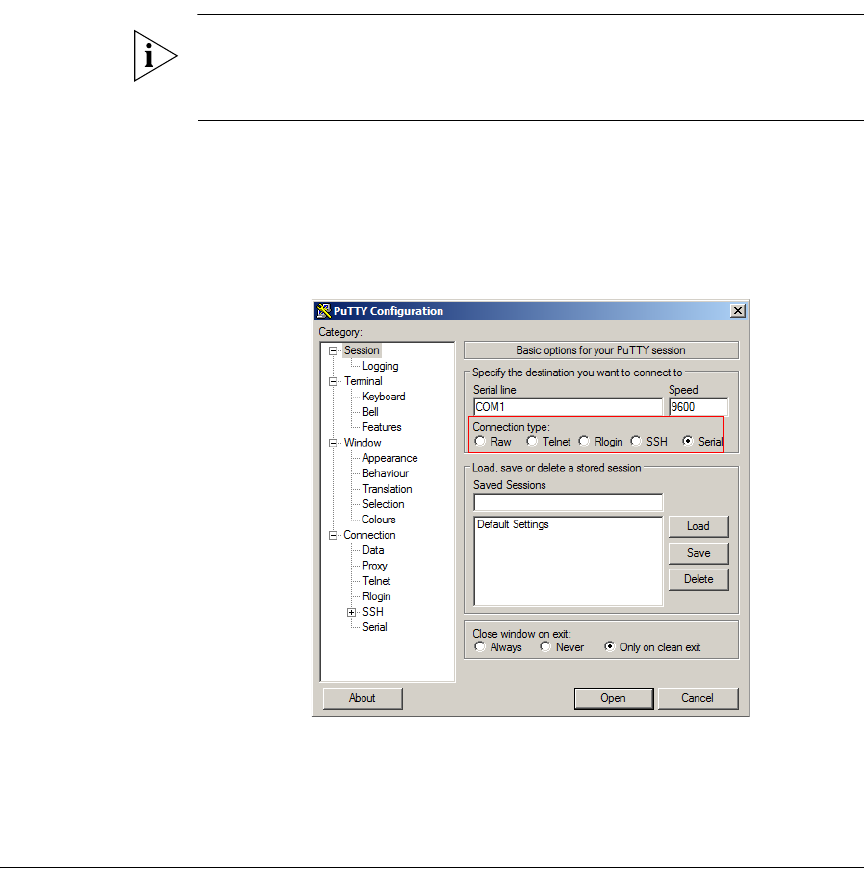Collapse the Window tree node
Image resolution: width=864 pixels, height=869 pixels.
[x=333, y=443]
